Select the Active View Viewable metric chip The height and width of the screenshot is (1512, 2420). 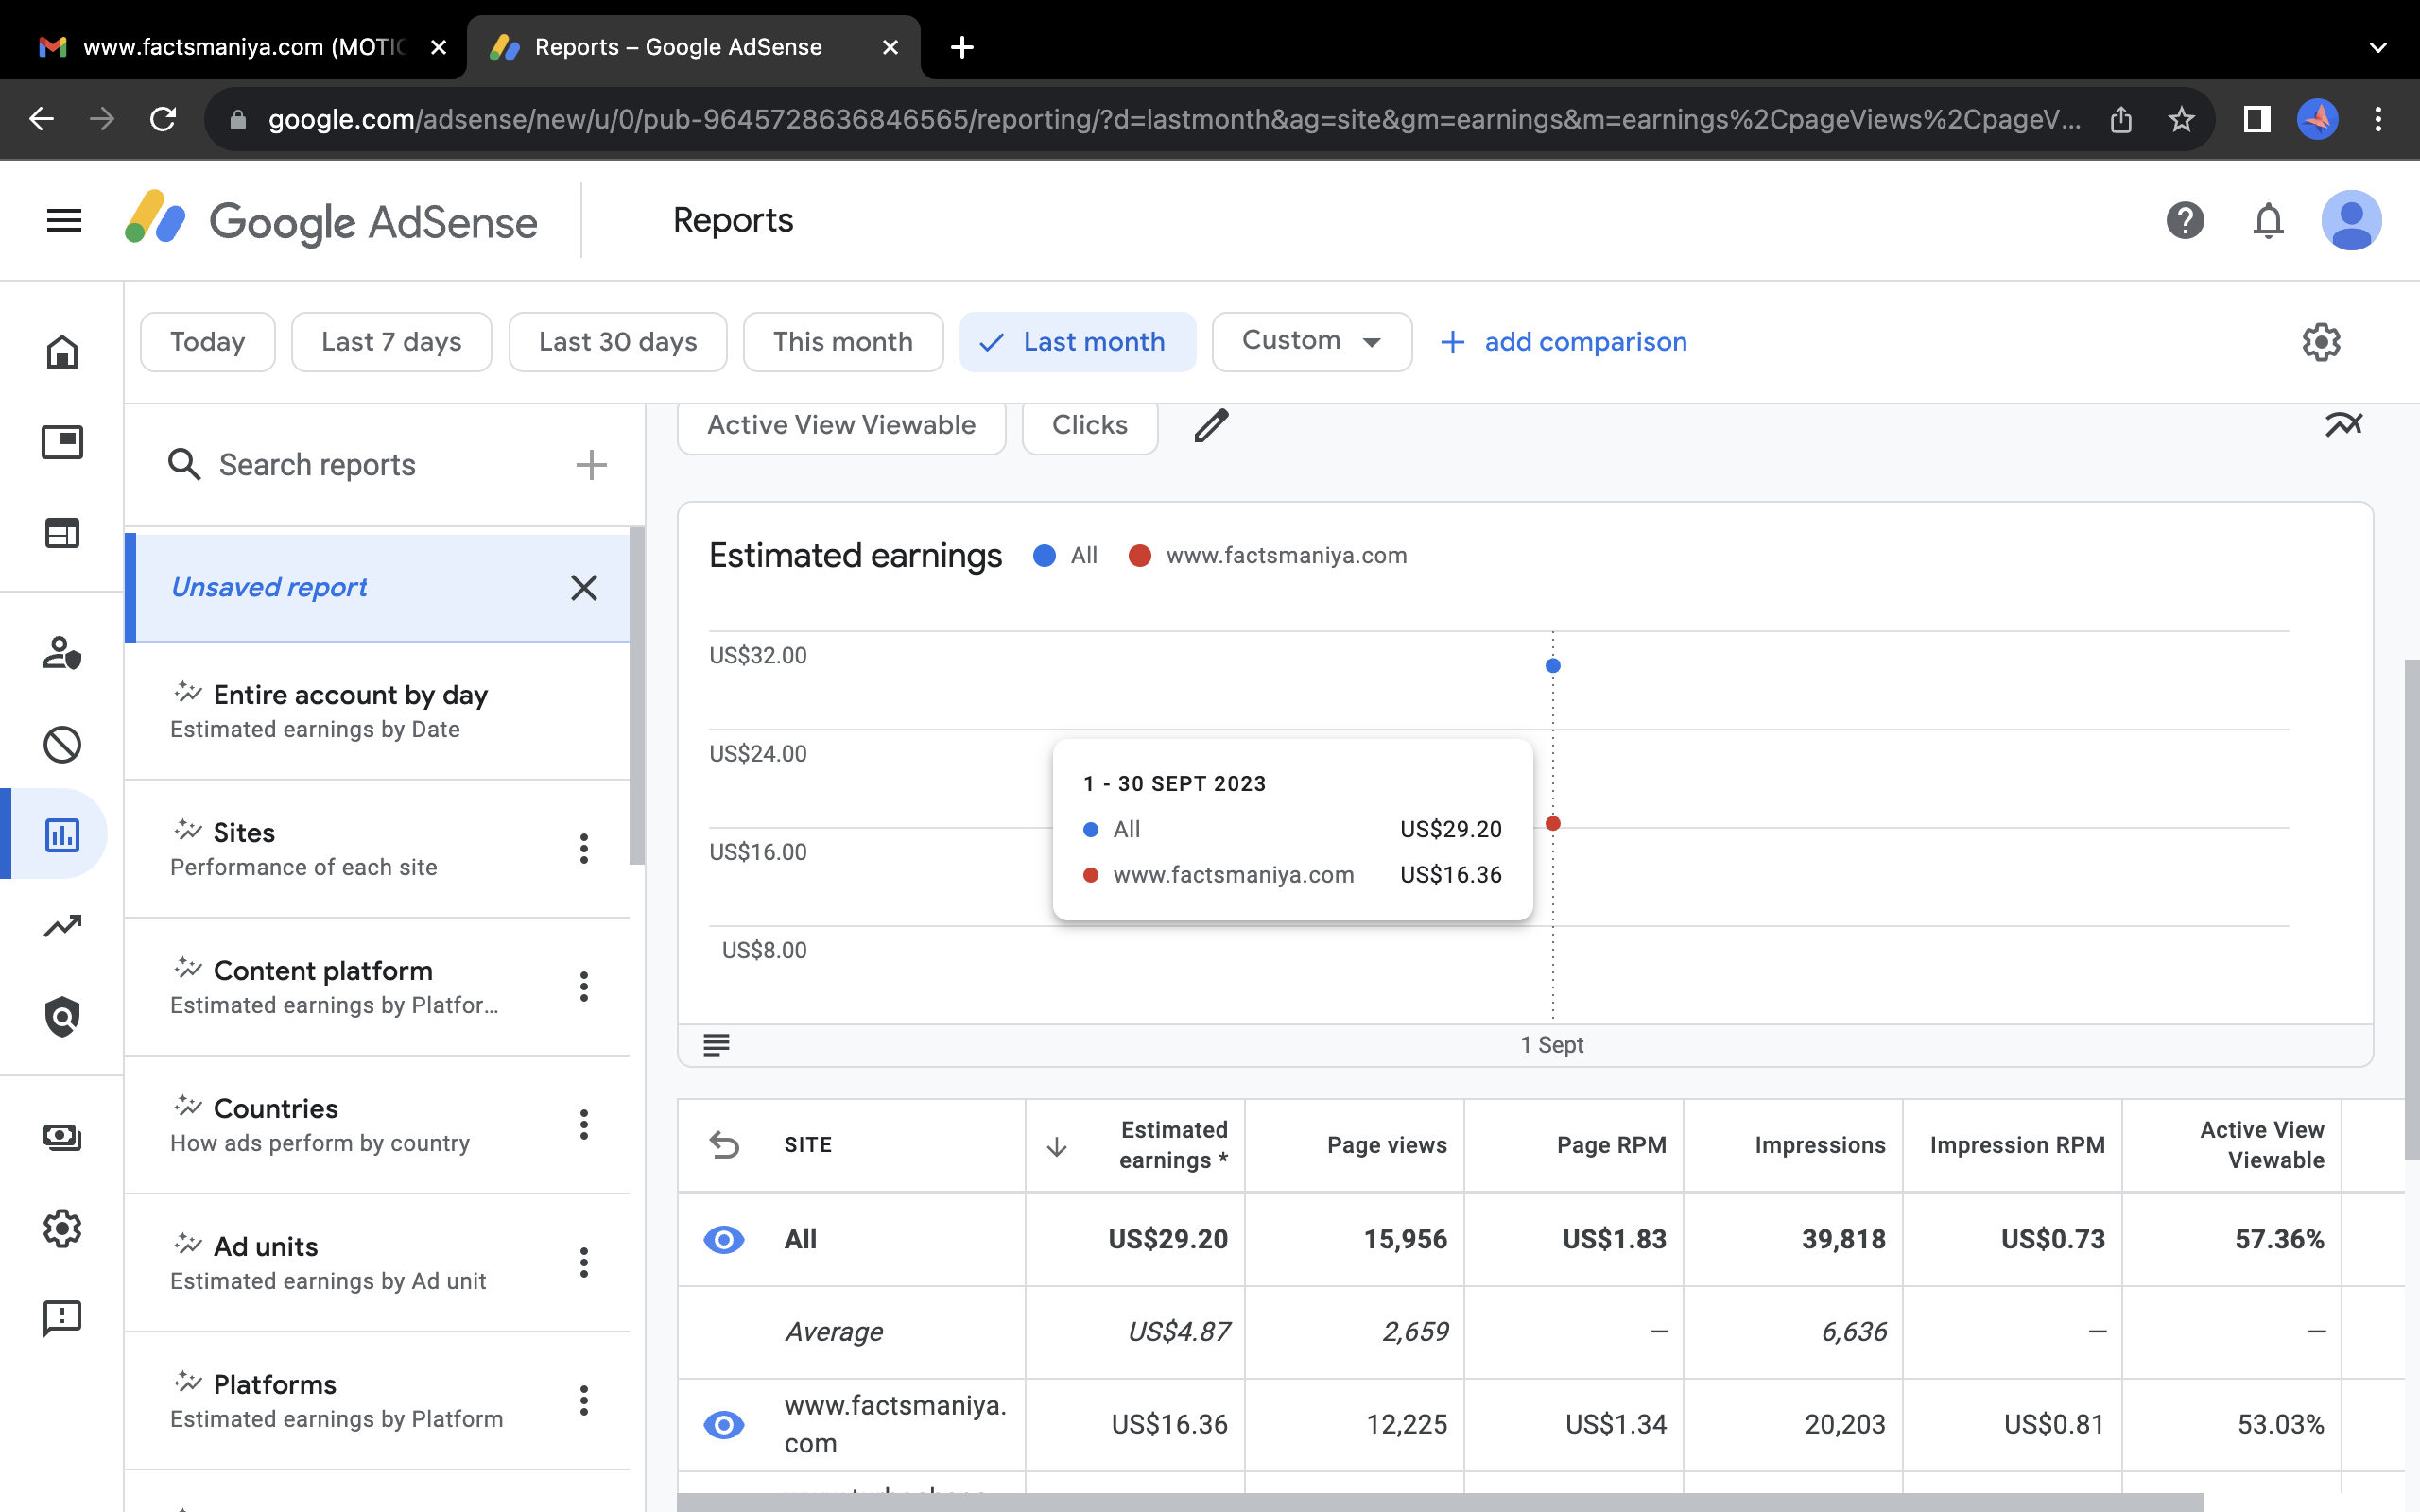pyautogui.click(x=841, y=426)
